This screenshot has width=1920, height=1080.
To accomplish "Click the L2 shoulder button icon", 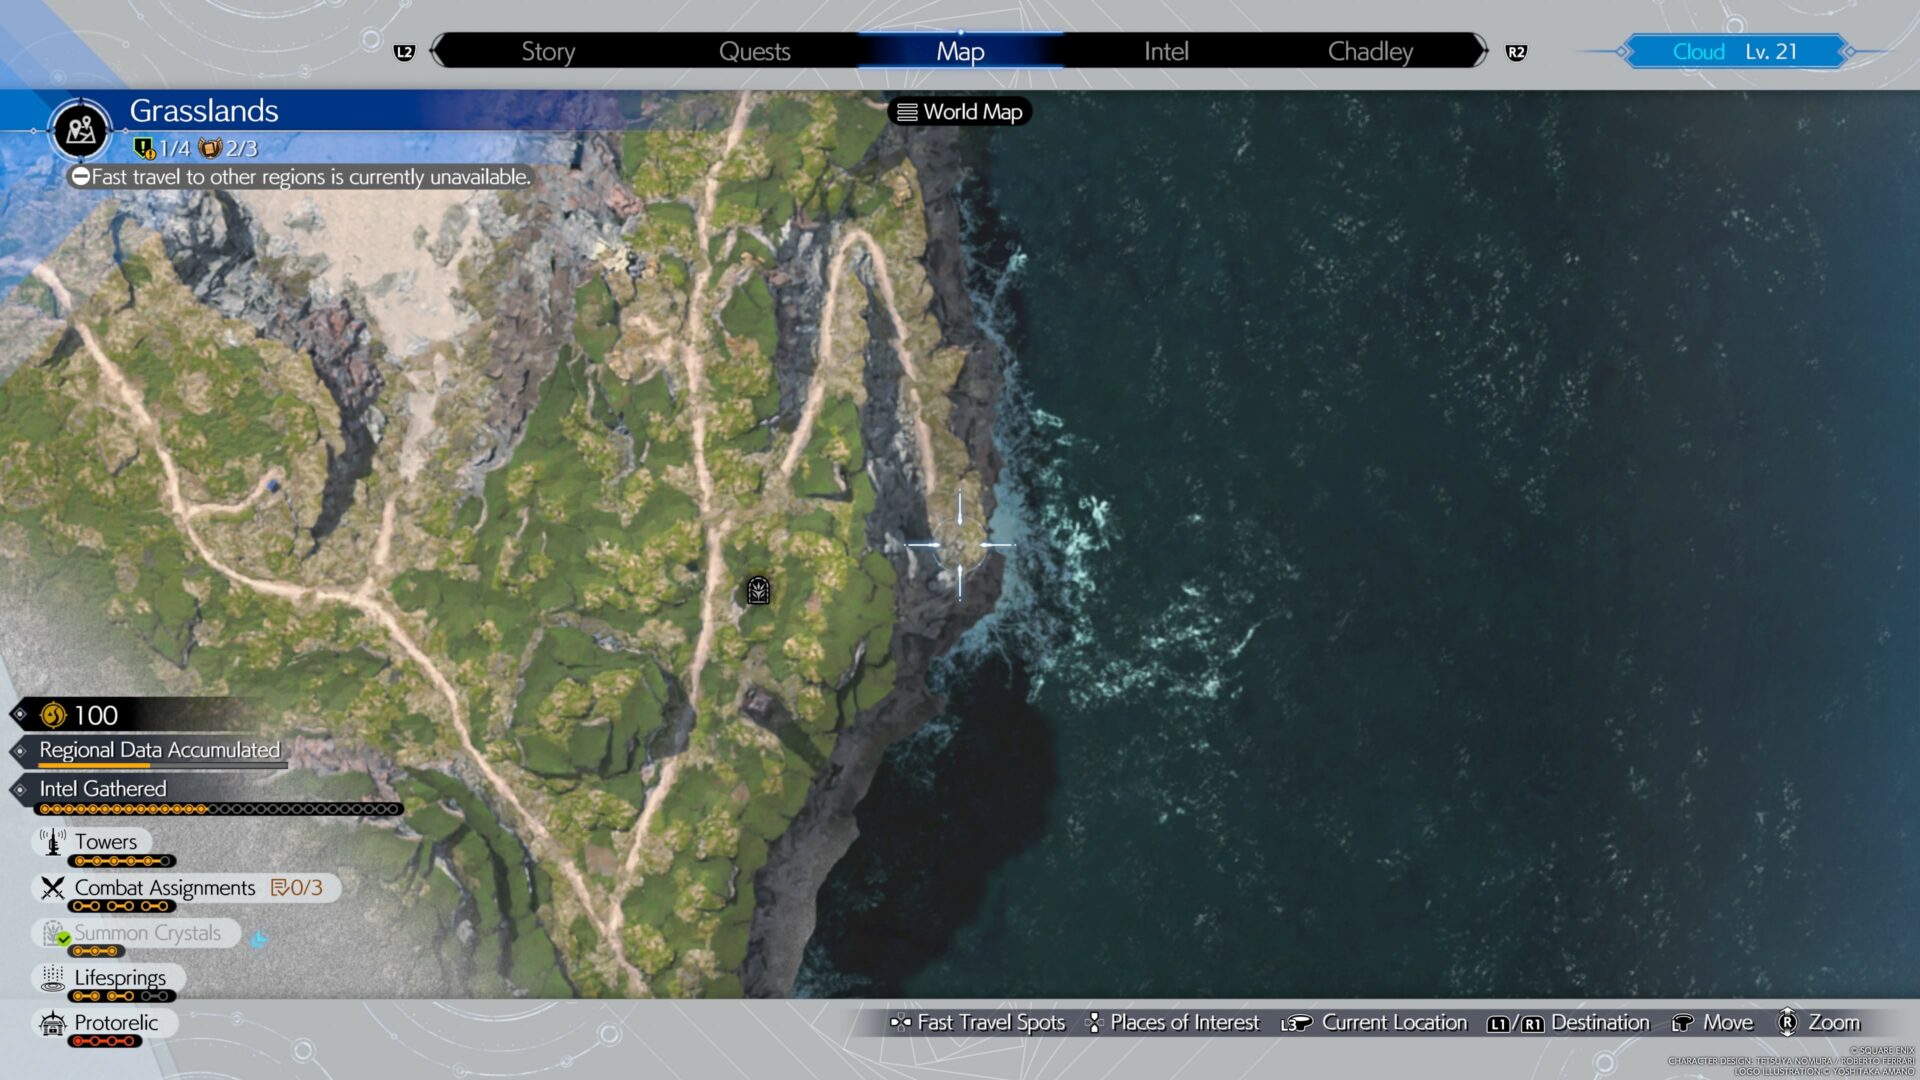I will pos(404,52).
